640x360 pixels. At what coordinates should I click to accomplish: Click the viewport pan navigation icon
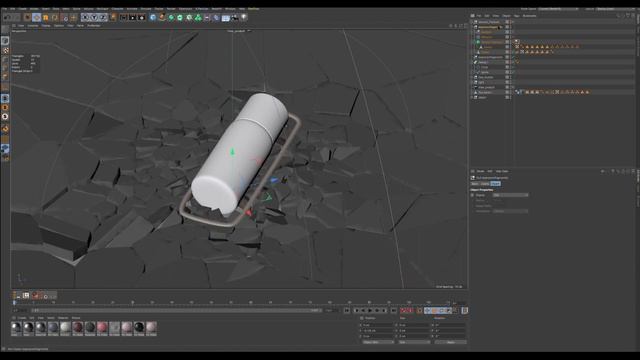[x=451, y=25]
